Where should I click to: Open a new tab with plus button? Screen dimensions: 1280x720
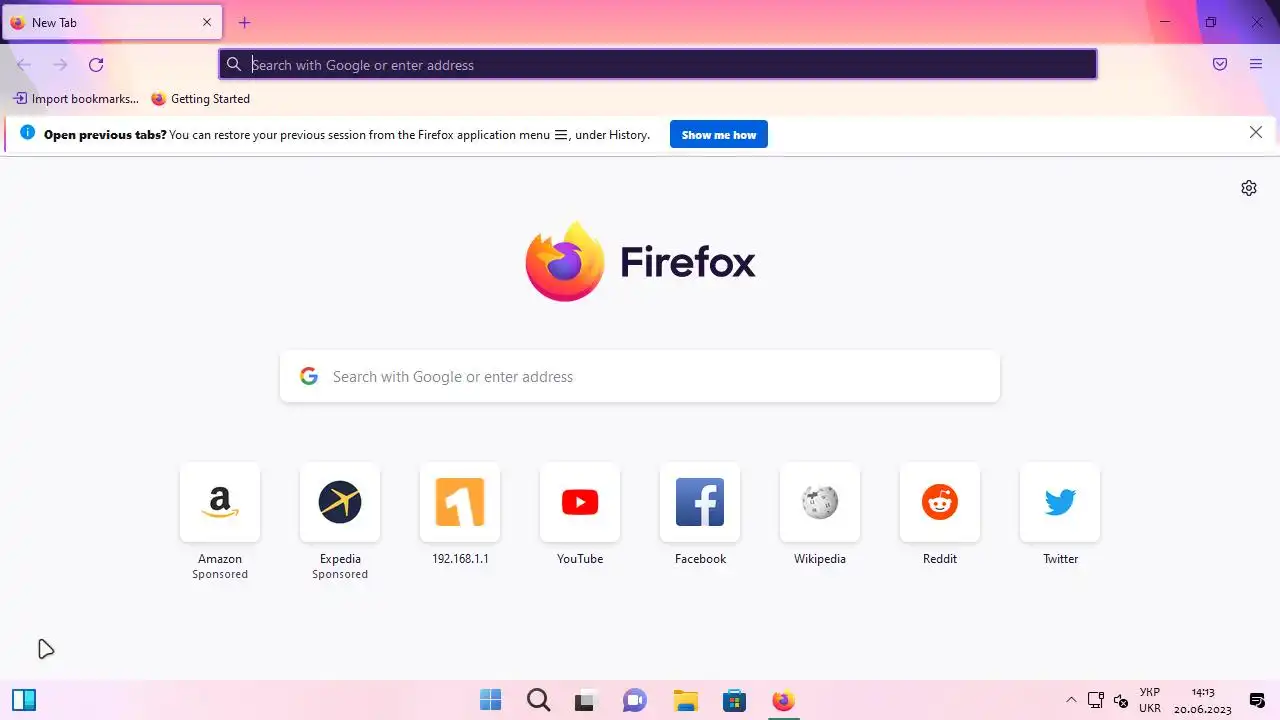click(244, 22)
